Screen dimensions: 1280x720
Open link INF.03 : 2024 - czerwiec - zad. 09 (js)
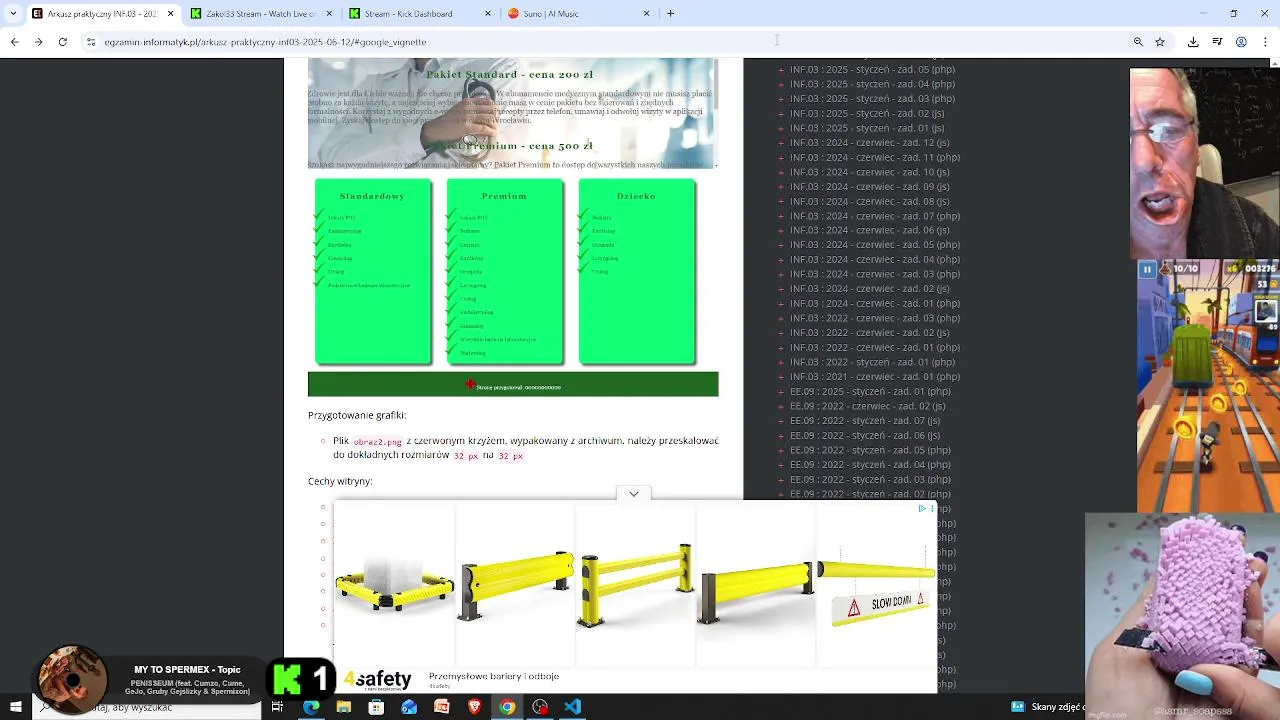[x=870, y=187]
